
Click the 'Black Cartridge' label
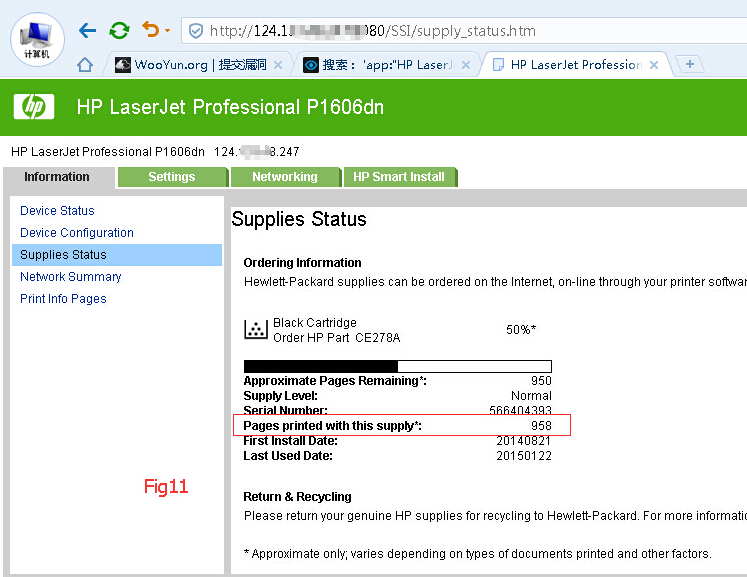click(314, 323)
